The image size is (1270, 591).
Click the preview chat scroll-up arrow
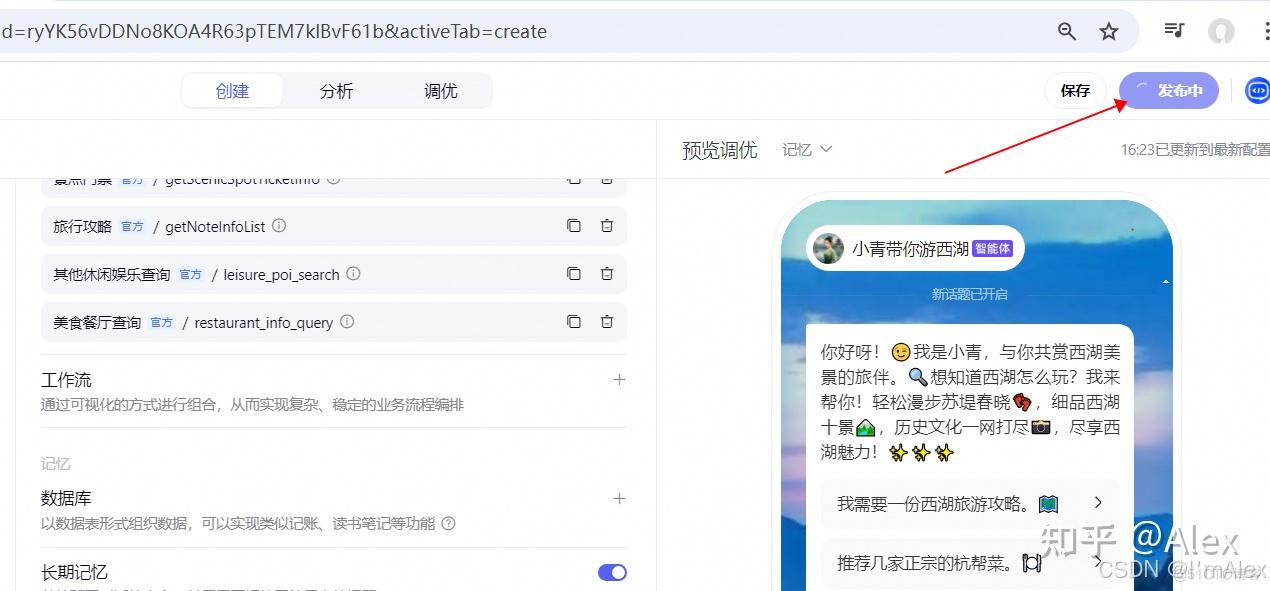click(x=1165, y=283)
